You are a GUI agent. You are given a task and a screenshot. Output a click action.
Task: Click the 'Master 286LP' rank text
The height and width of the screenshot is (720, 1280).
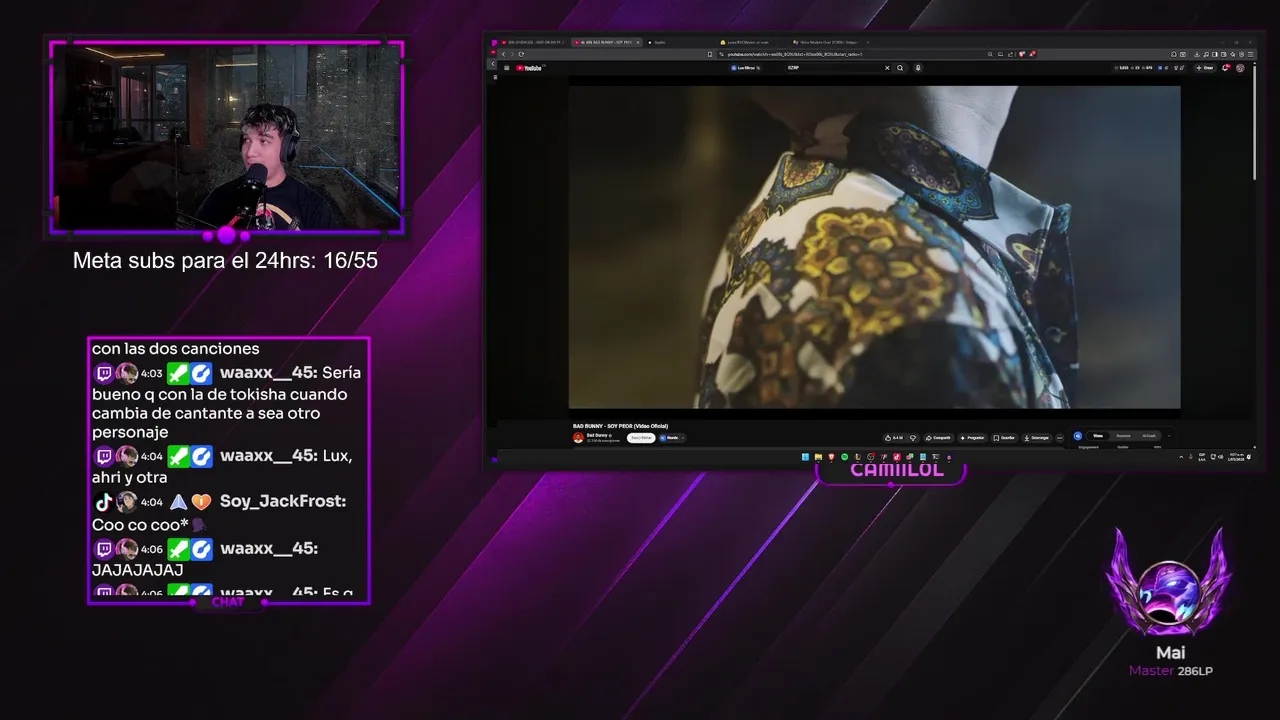[x=1170, y=671]
